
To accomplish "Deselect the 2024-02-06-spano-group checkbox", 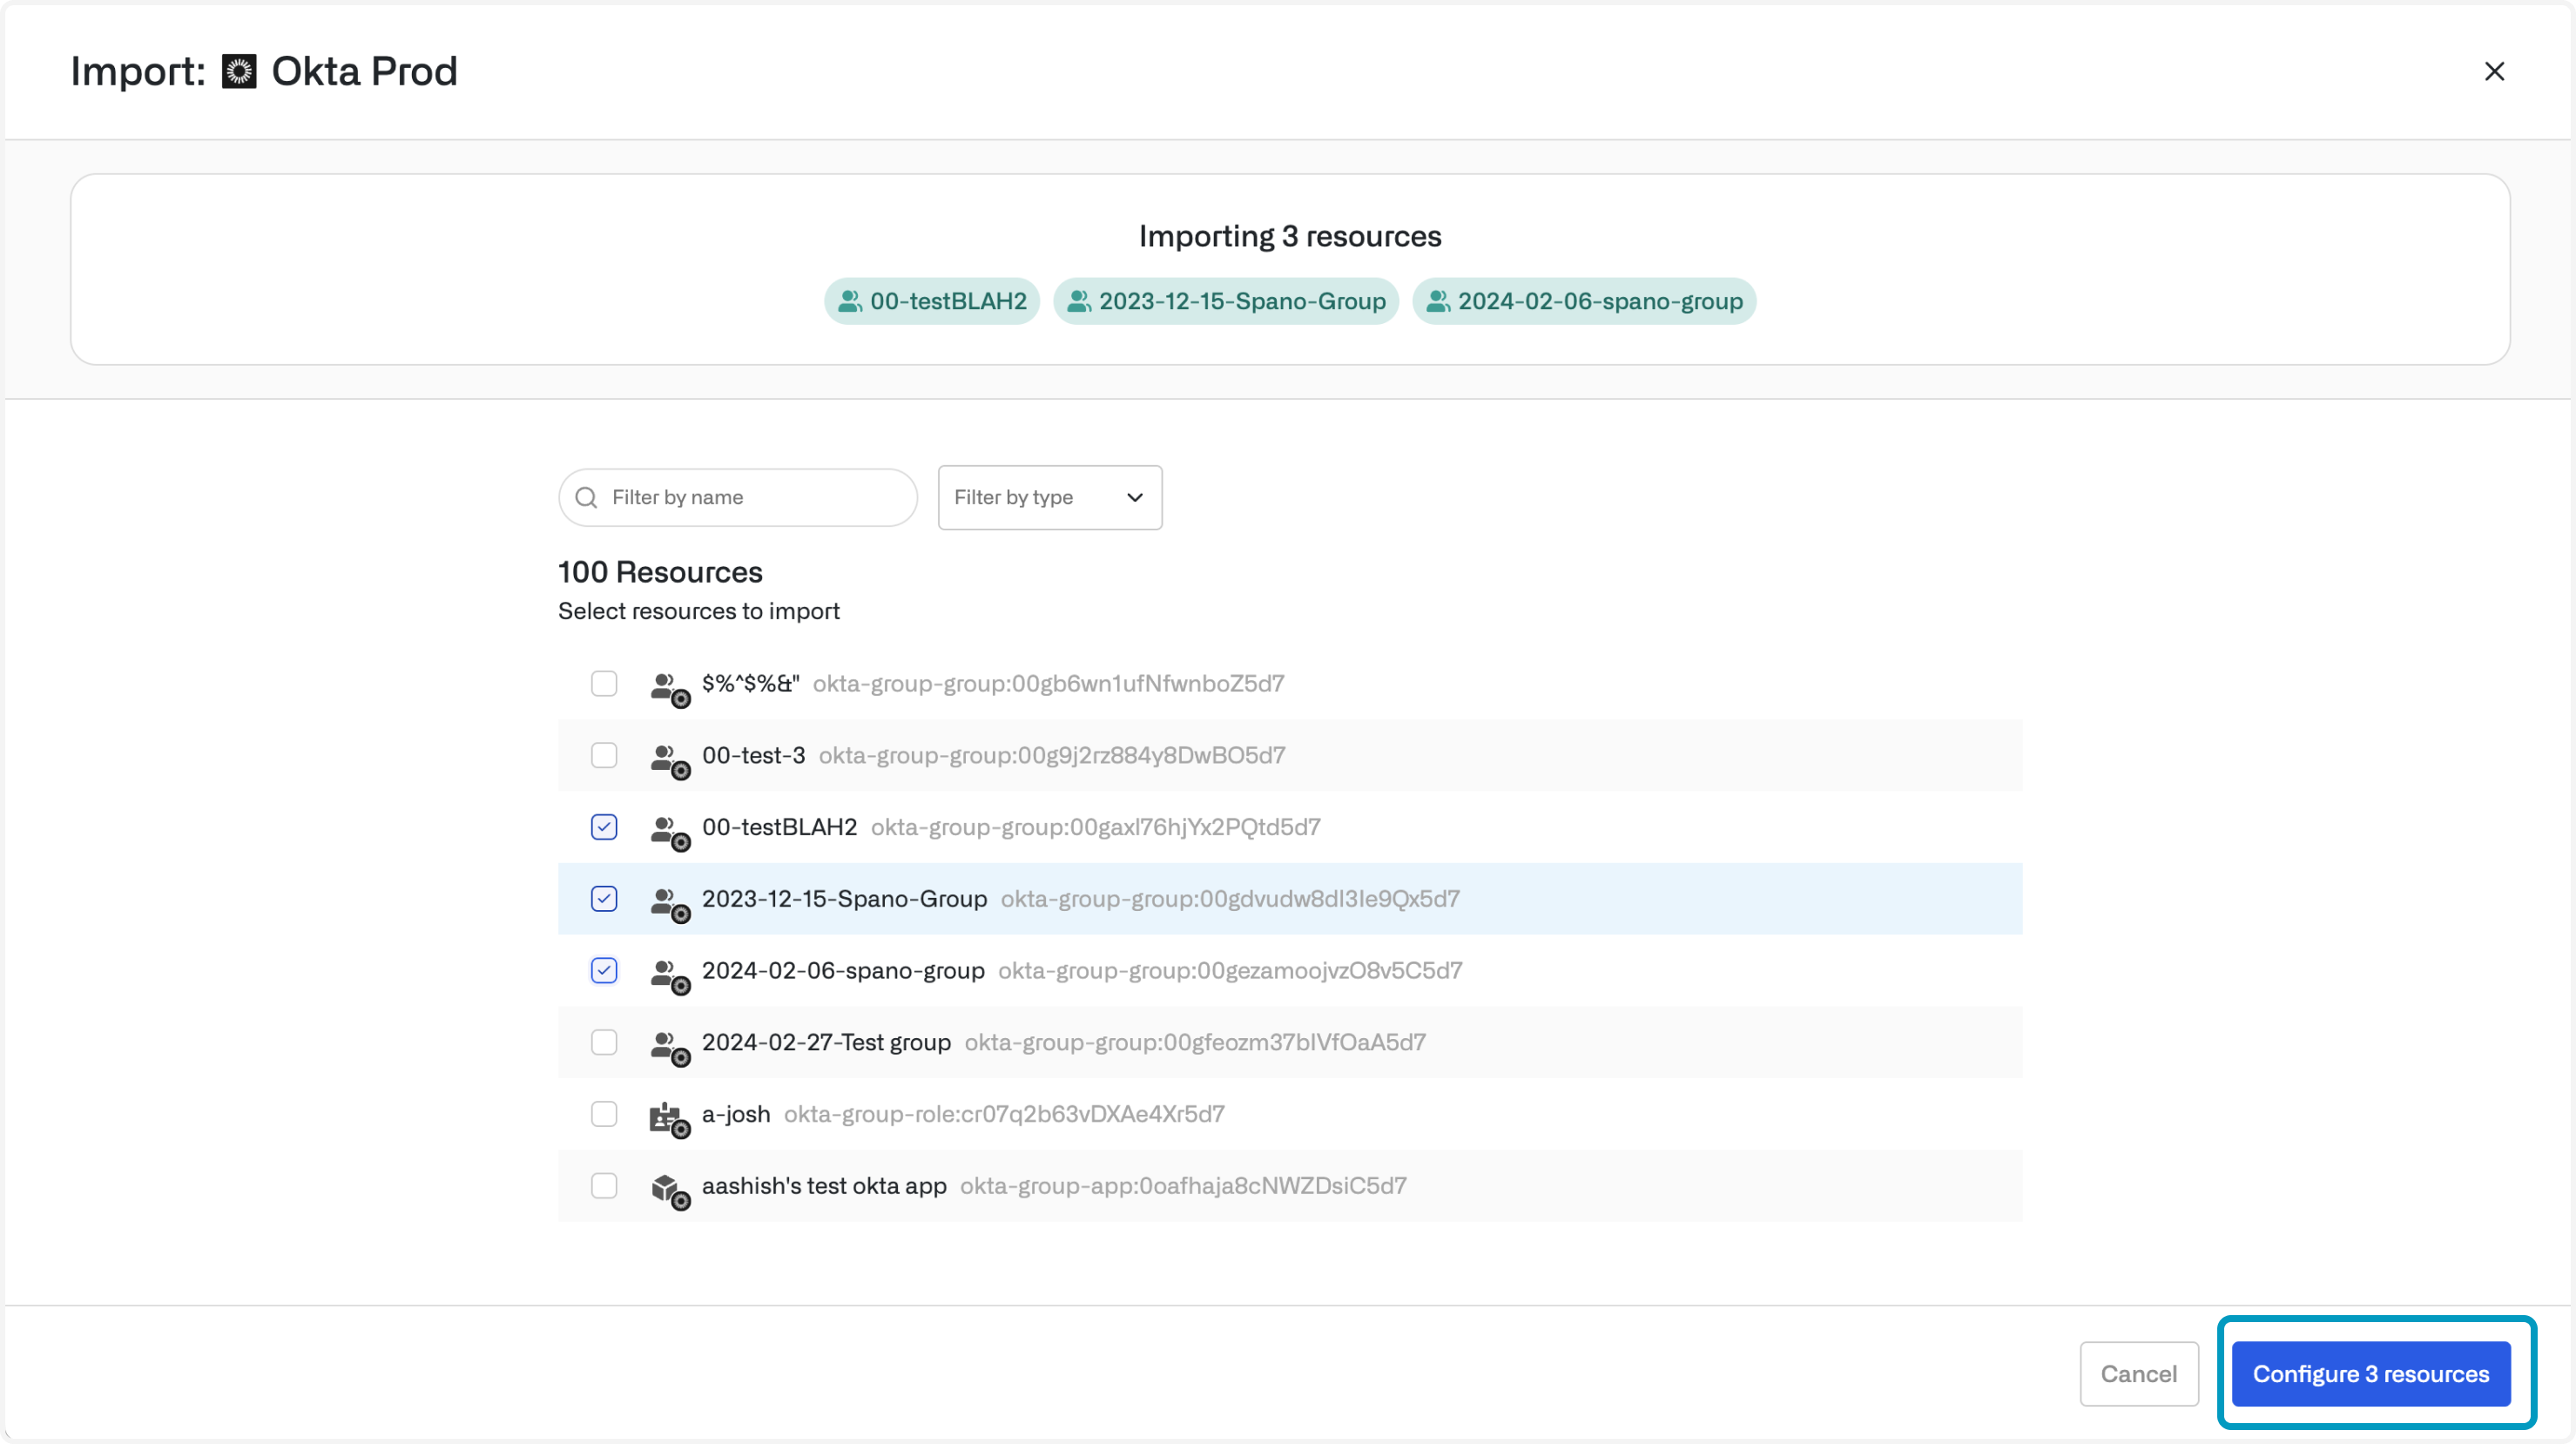I will pyautogui.click(x=604, y=970).
